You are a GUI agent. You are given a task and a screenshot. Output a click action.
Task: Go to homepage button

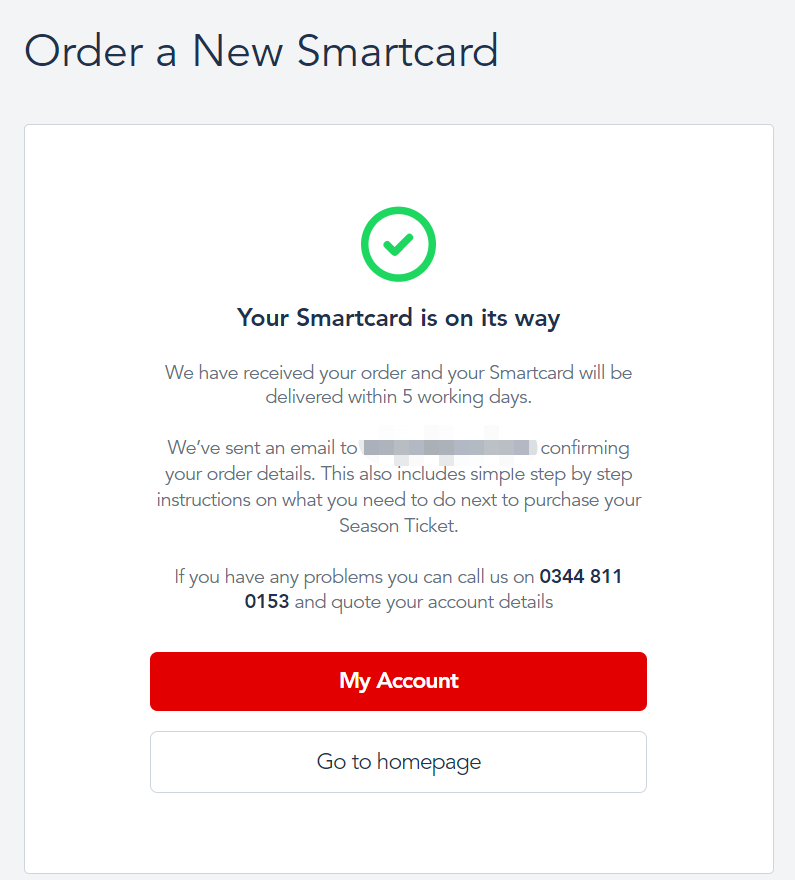click(398, 762)
